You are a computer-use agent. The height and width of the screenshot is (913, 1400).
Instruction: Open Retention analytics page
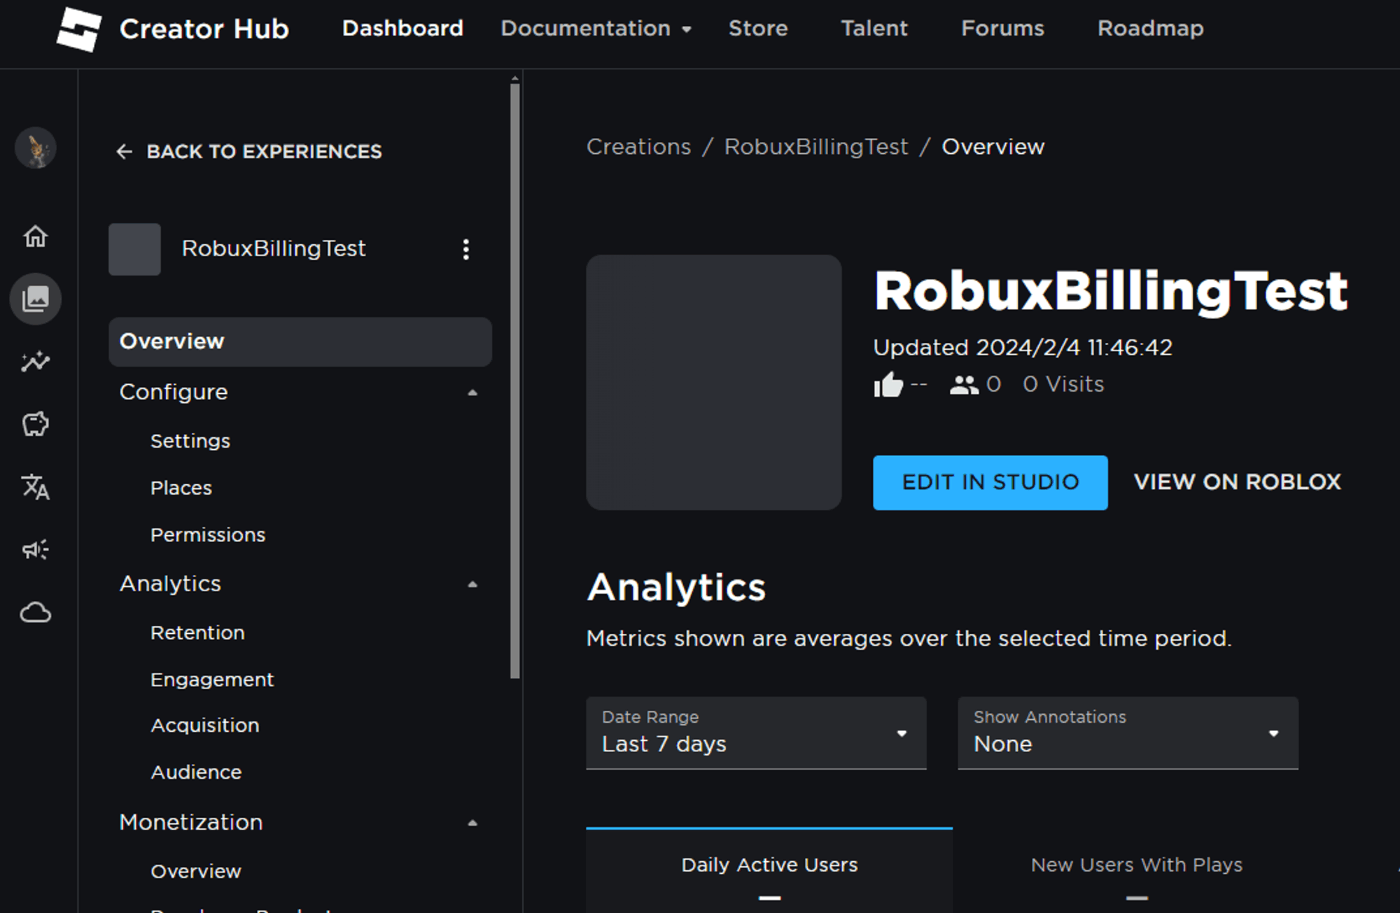coord(197,633)
